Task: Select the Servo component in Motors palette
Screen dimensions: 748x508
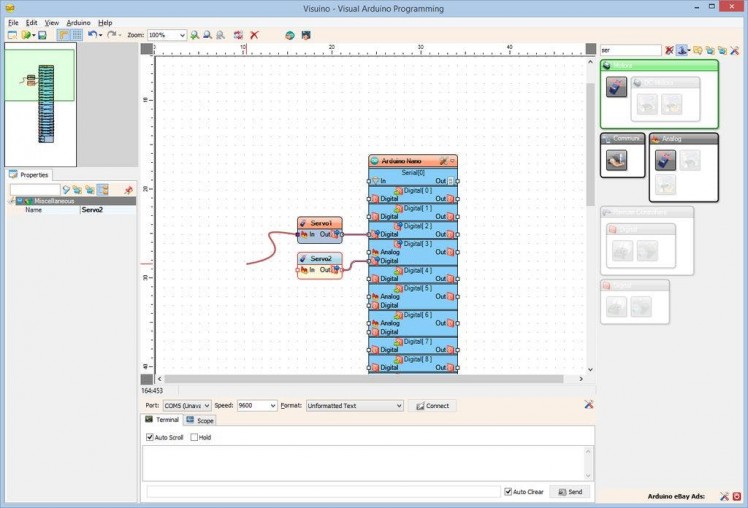Action: tap(617, 87)
